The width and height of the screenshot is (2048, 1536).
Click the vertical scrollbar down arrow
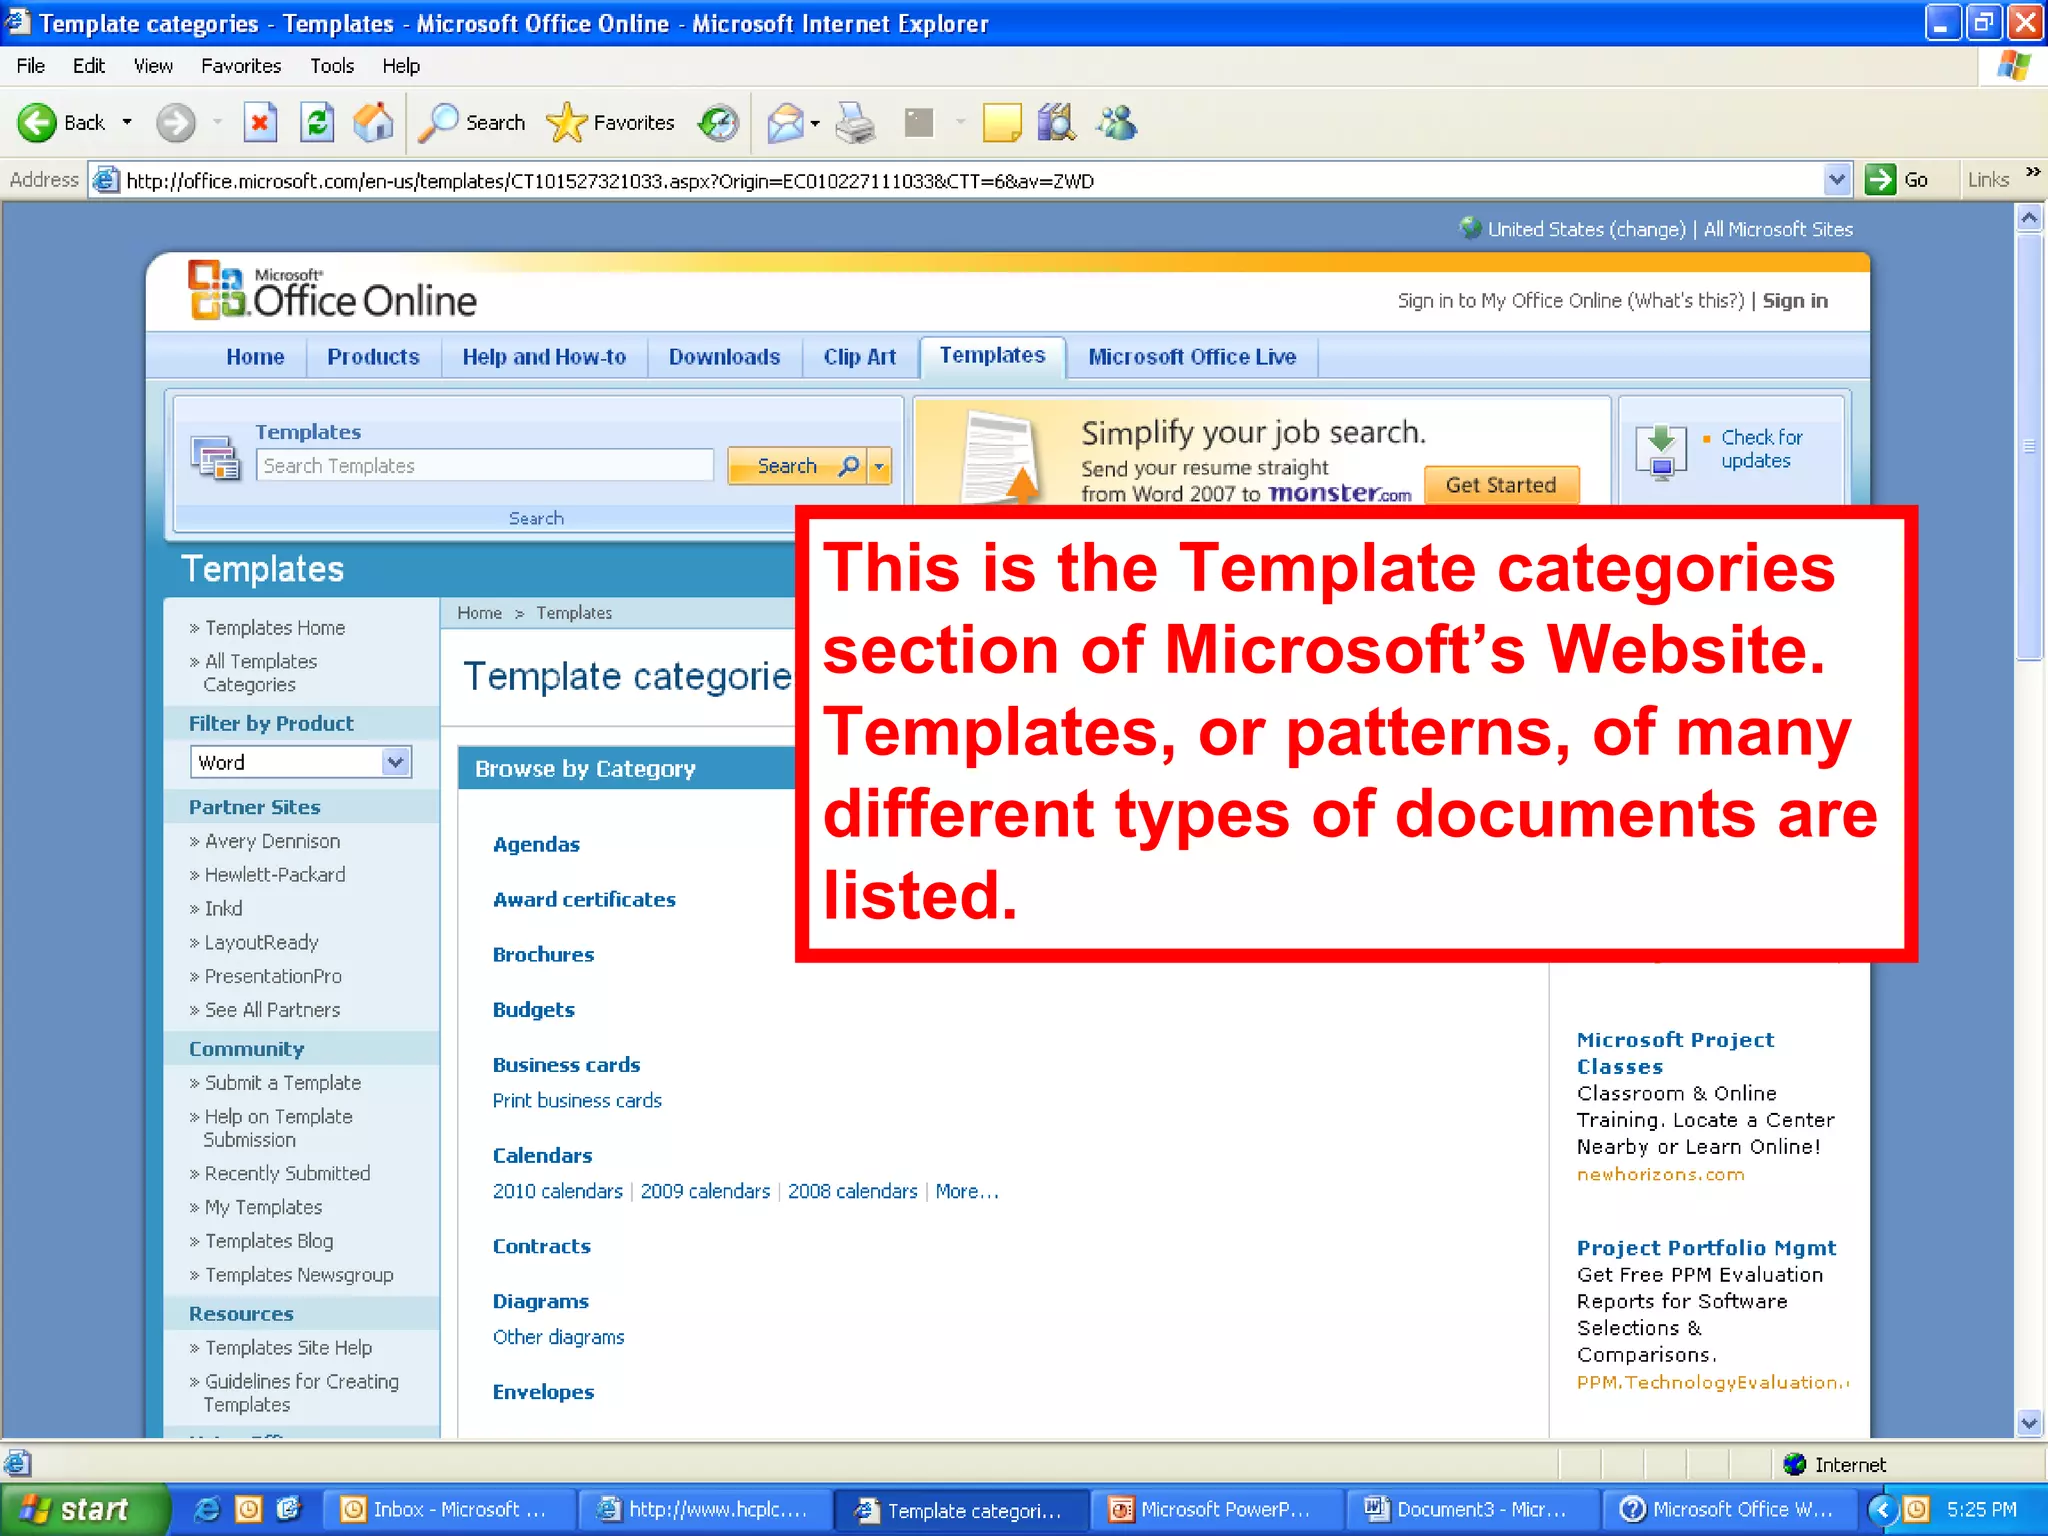point(2029,1422)
